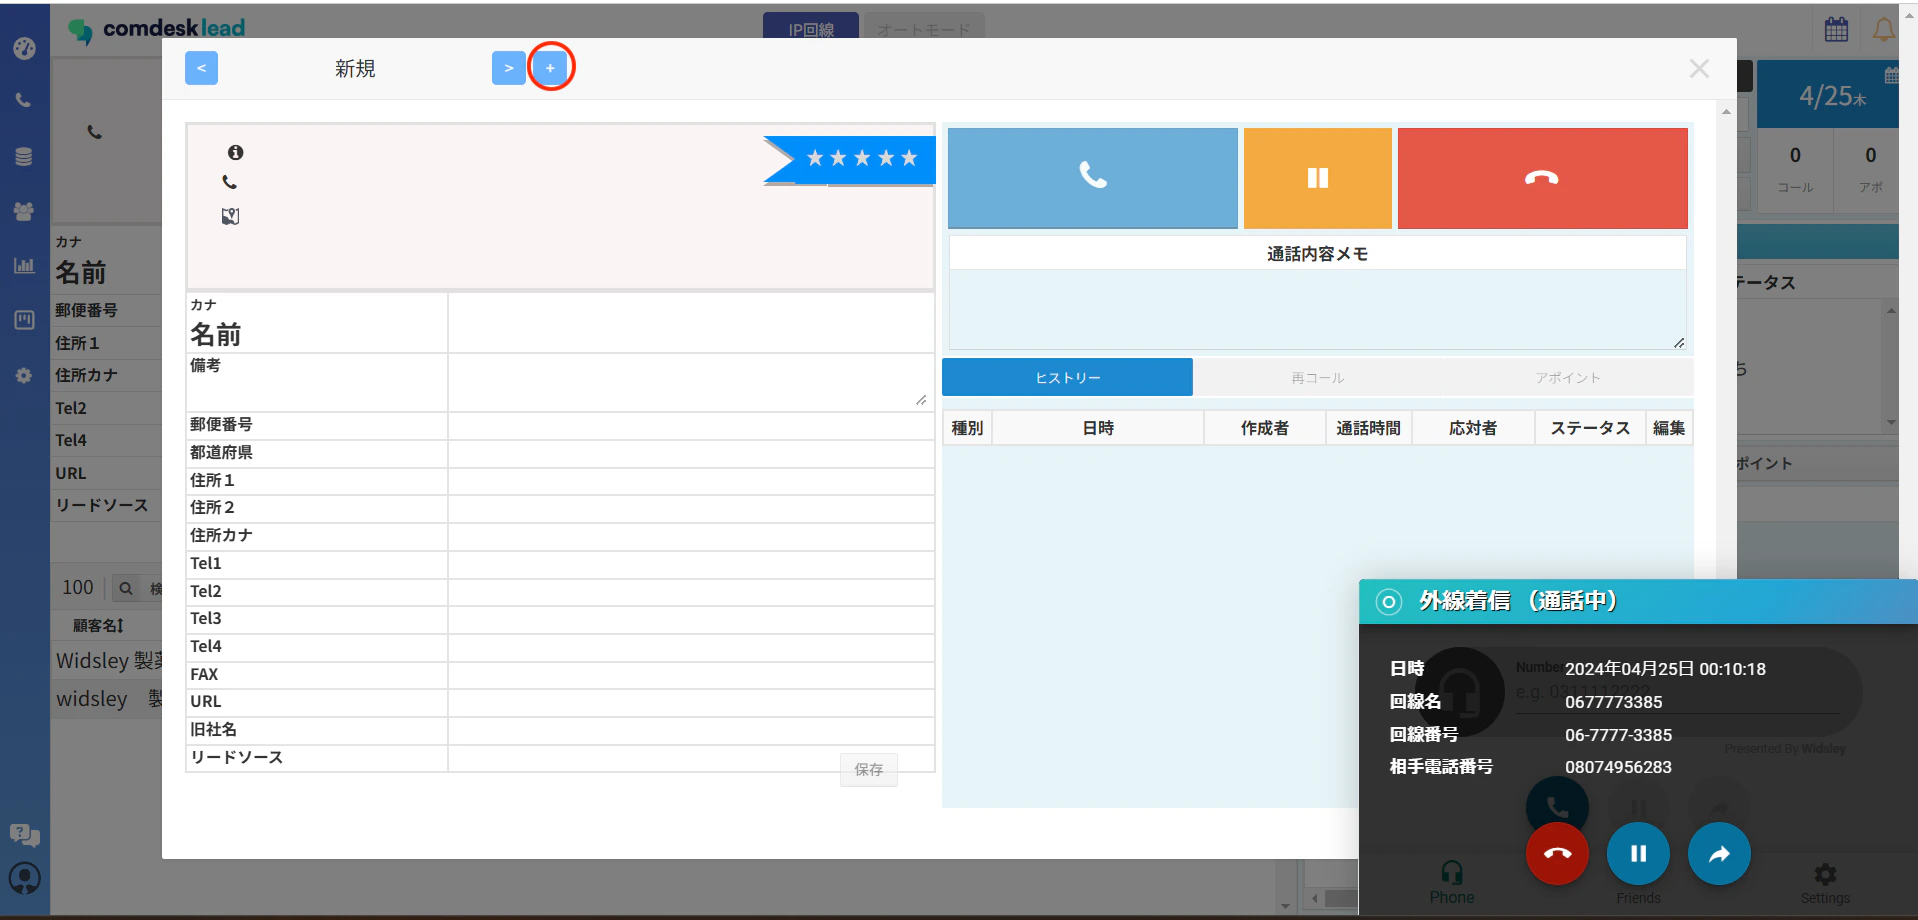Open the chat bubbles icon in sidebar
The image size is (1918, 920).
(24, 835)
